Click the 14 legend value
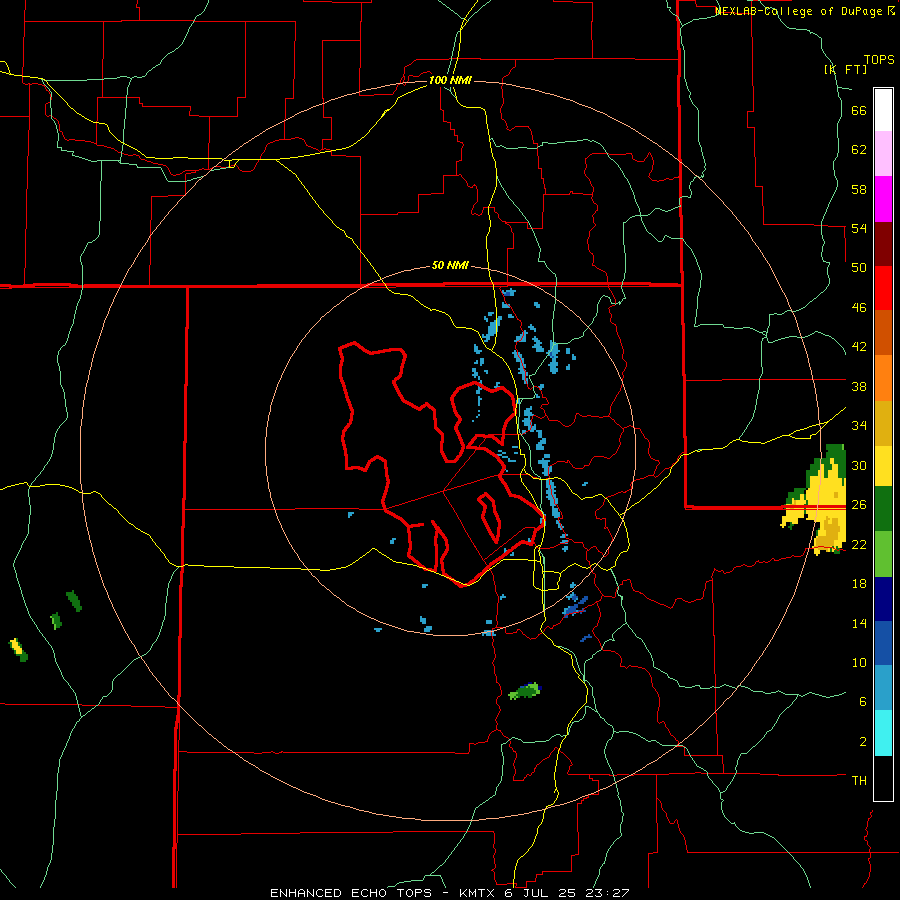Screen dimensions: 900x900 point(859,623)
